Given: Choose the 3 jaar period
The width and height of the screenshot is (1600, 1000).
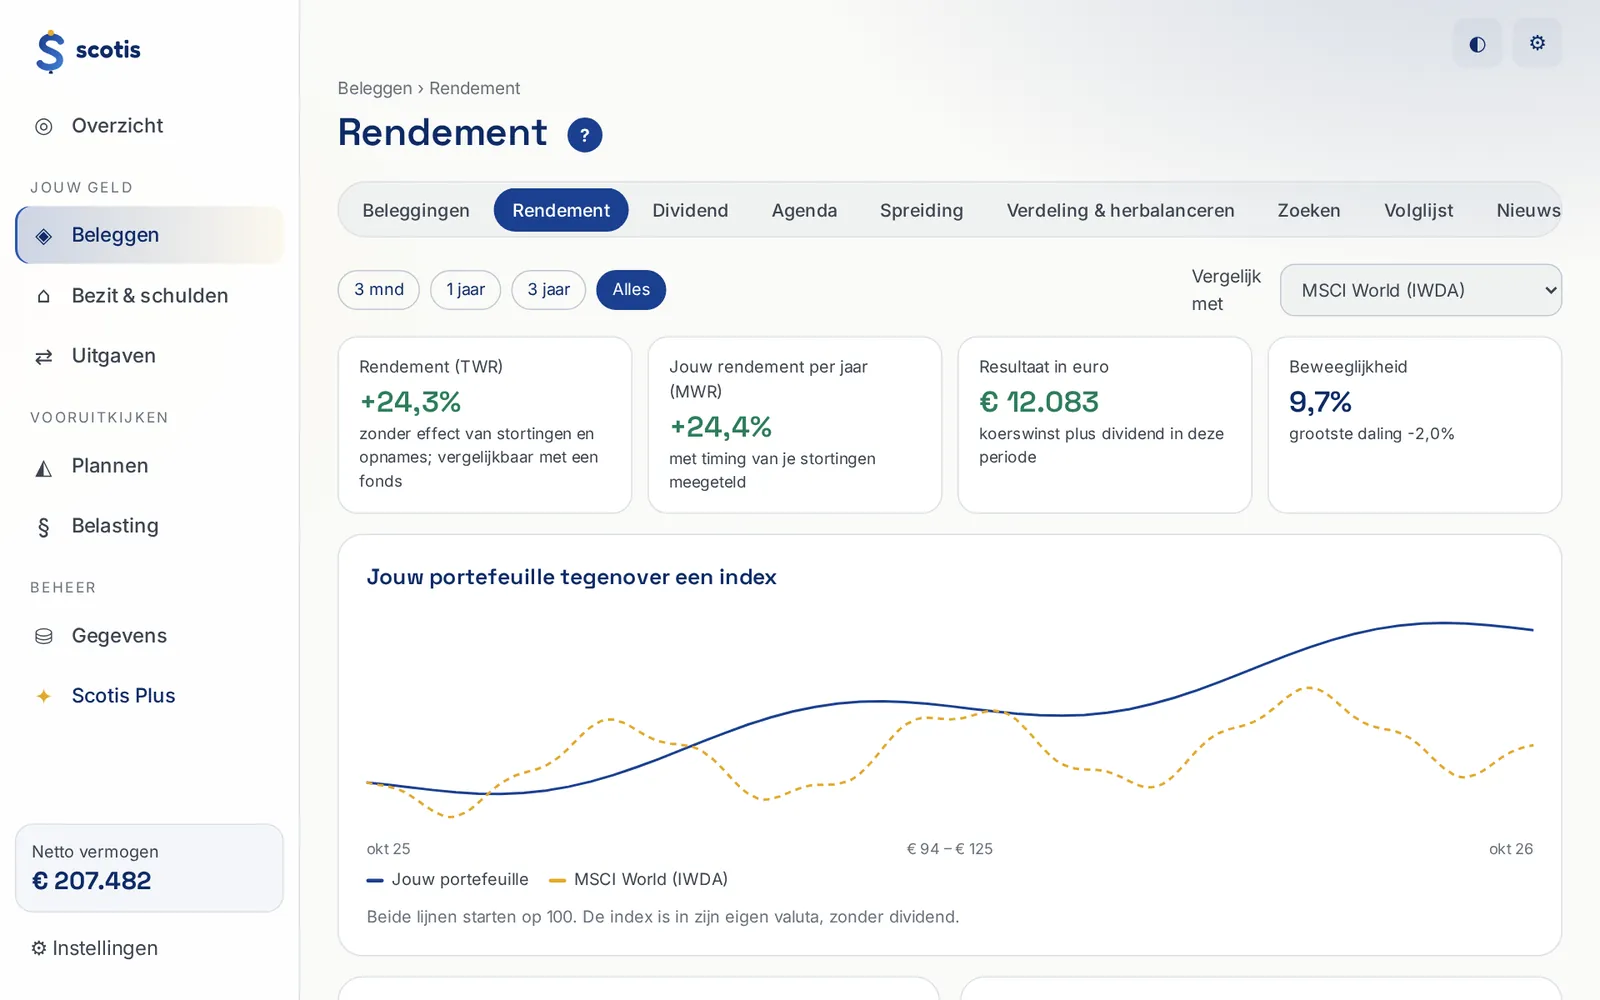Looking at the screenshot, I should tap(549, 290).
